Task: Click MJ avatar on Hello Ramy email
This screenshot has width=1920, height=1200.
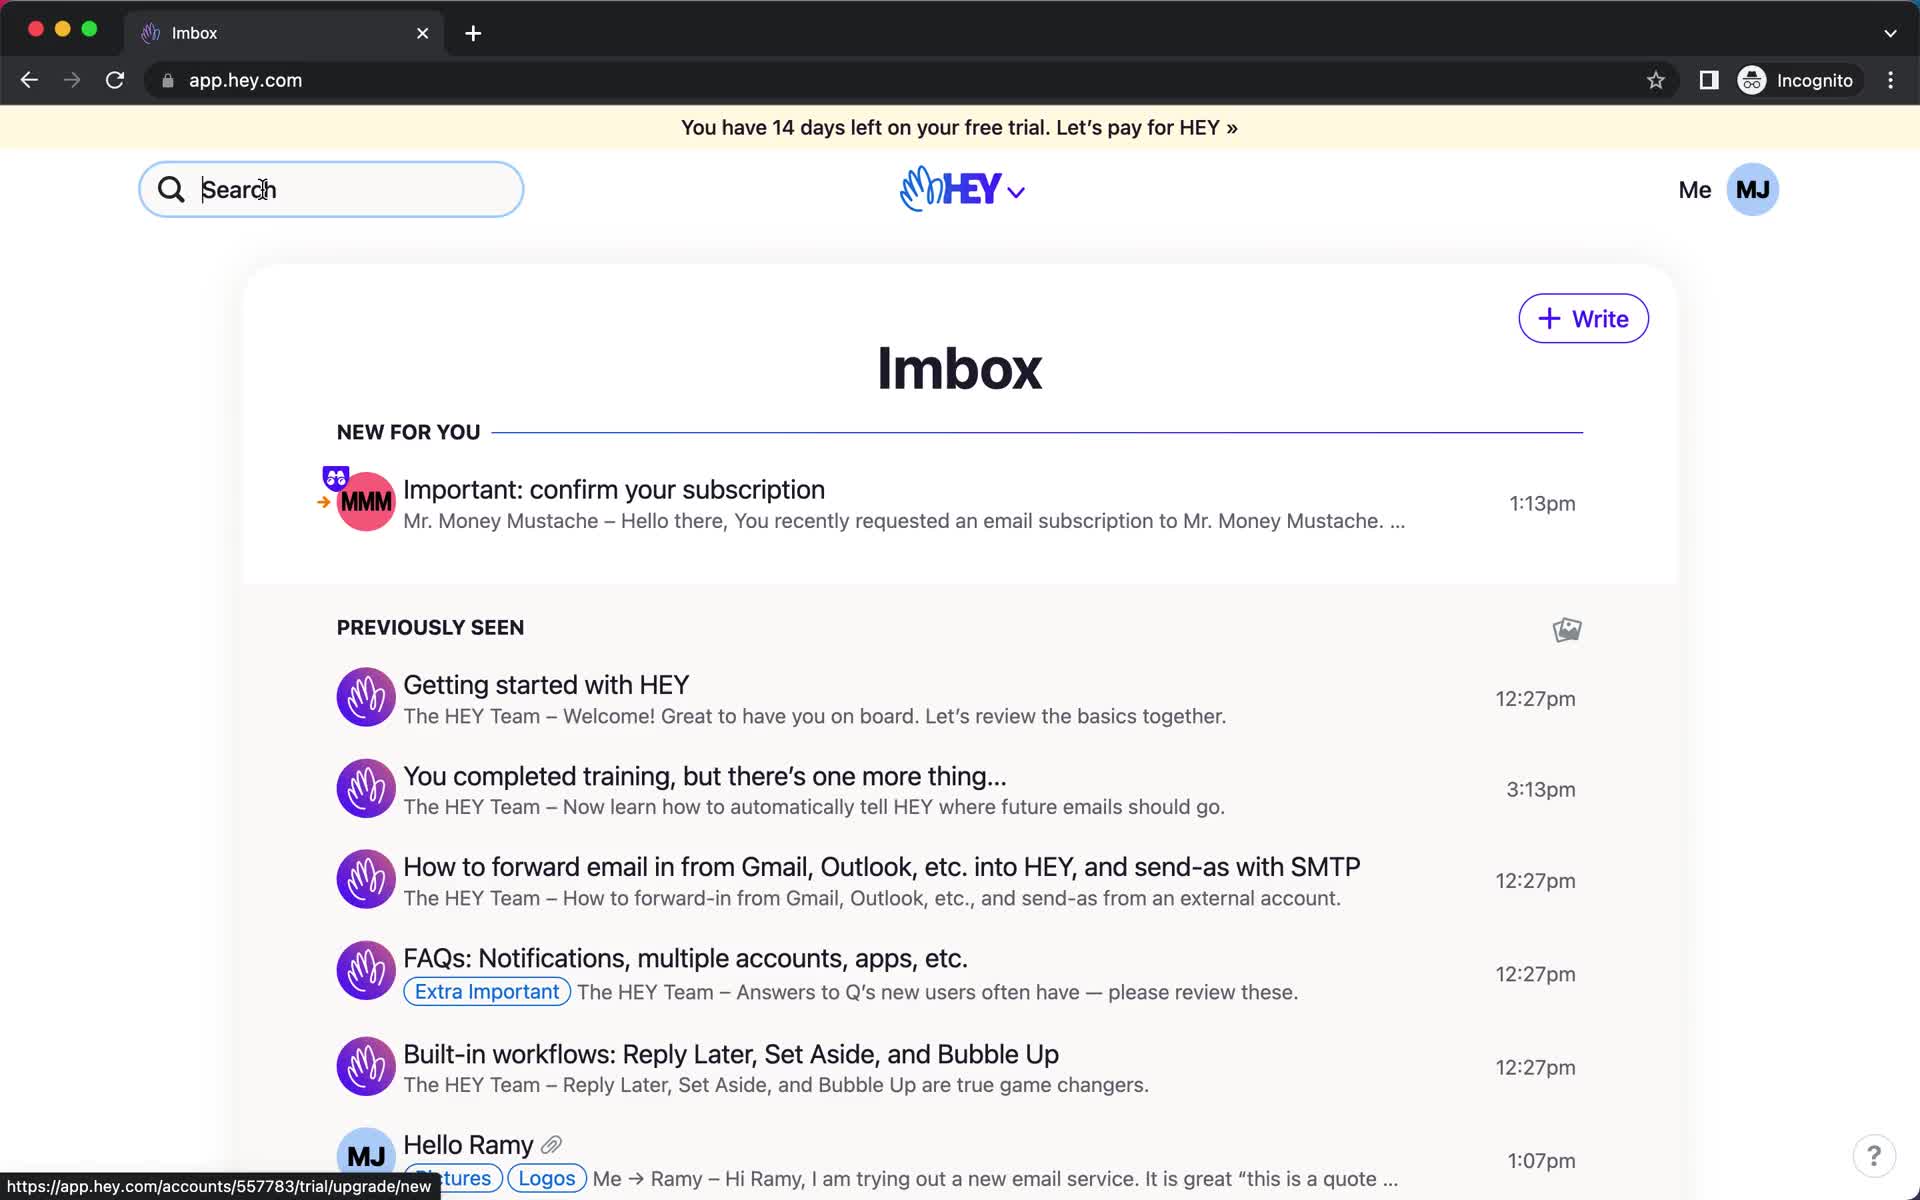Action: tap(366, 1157)
